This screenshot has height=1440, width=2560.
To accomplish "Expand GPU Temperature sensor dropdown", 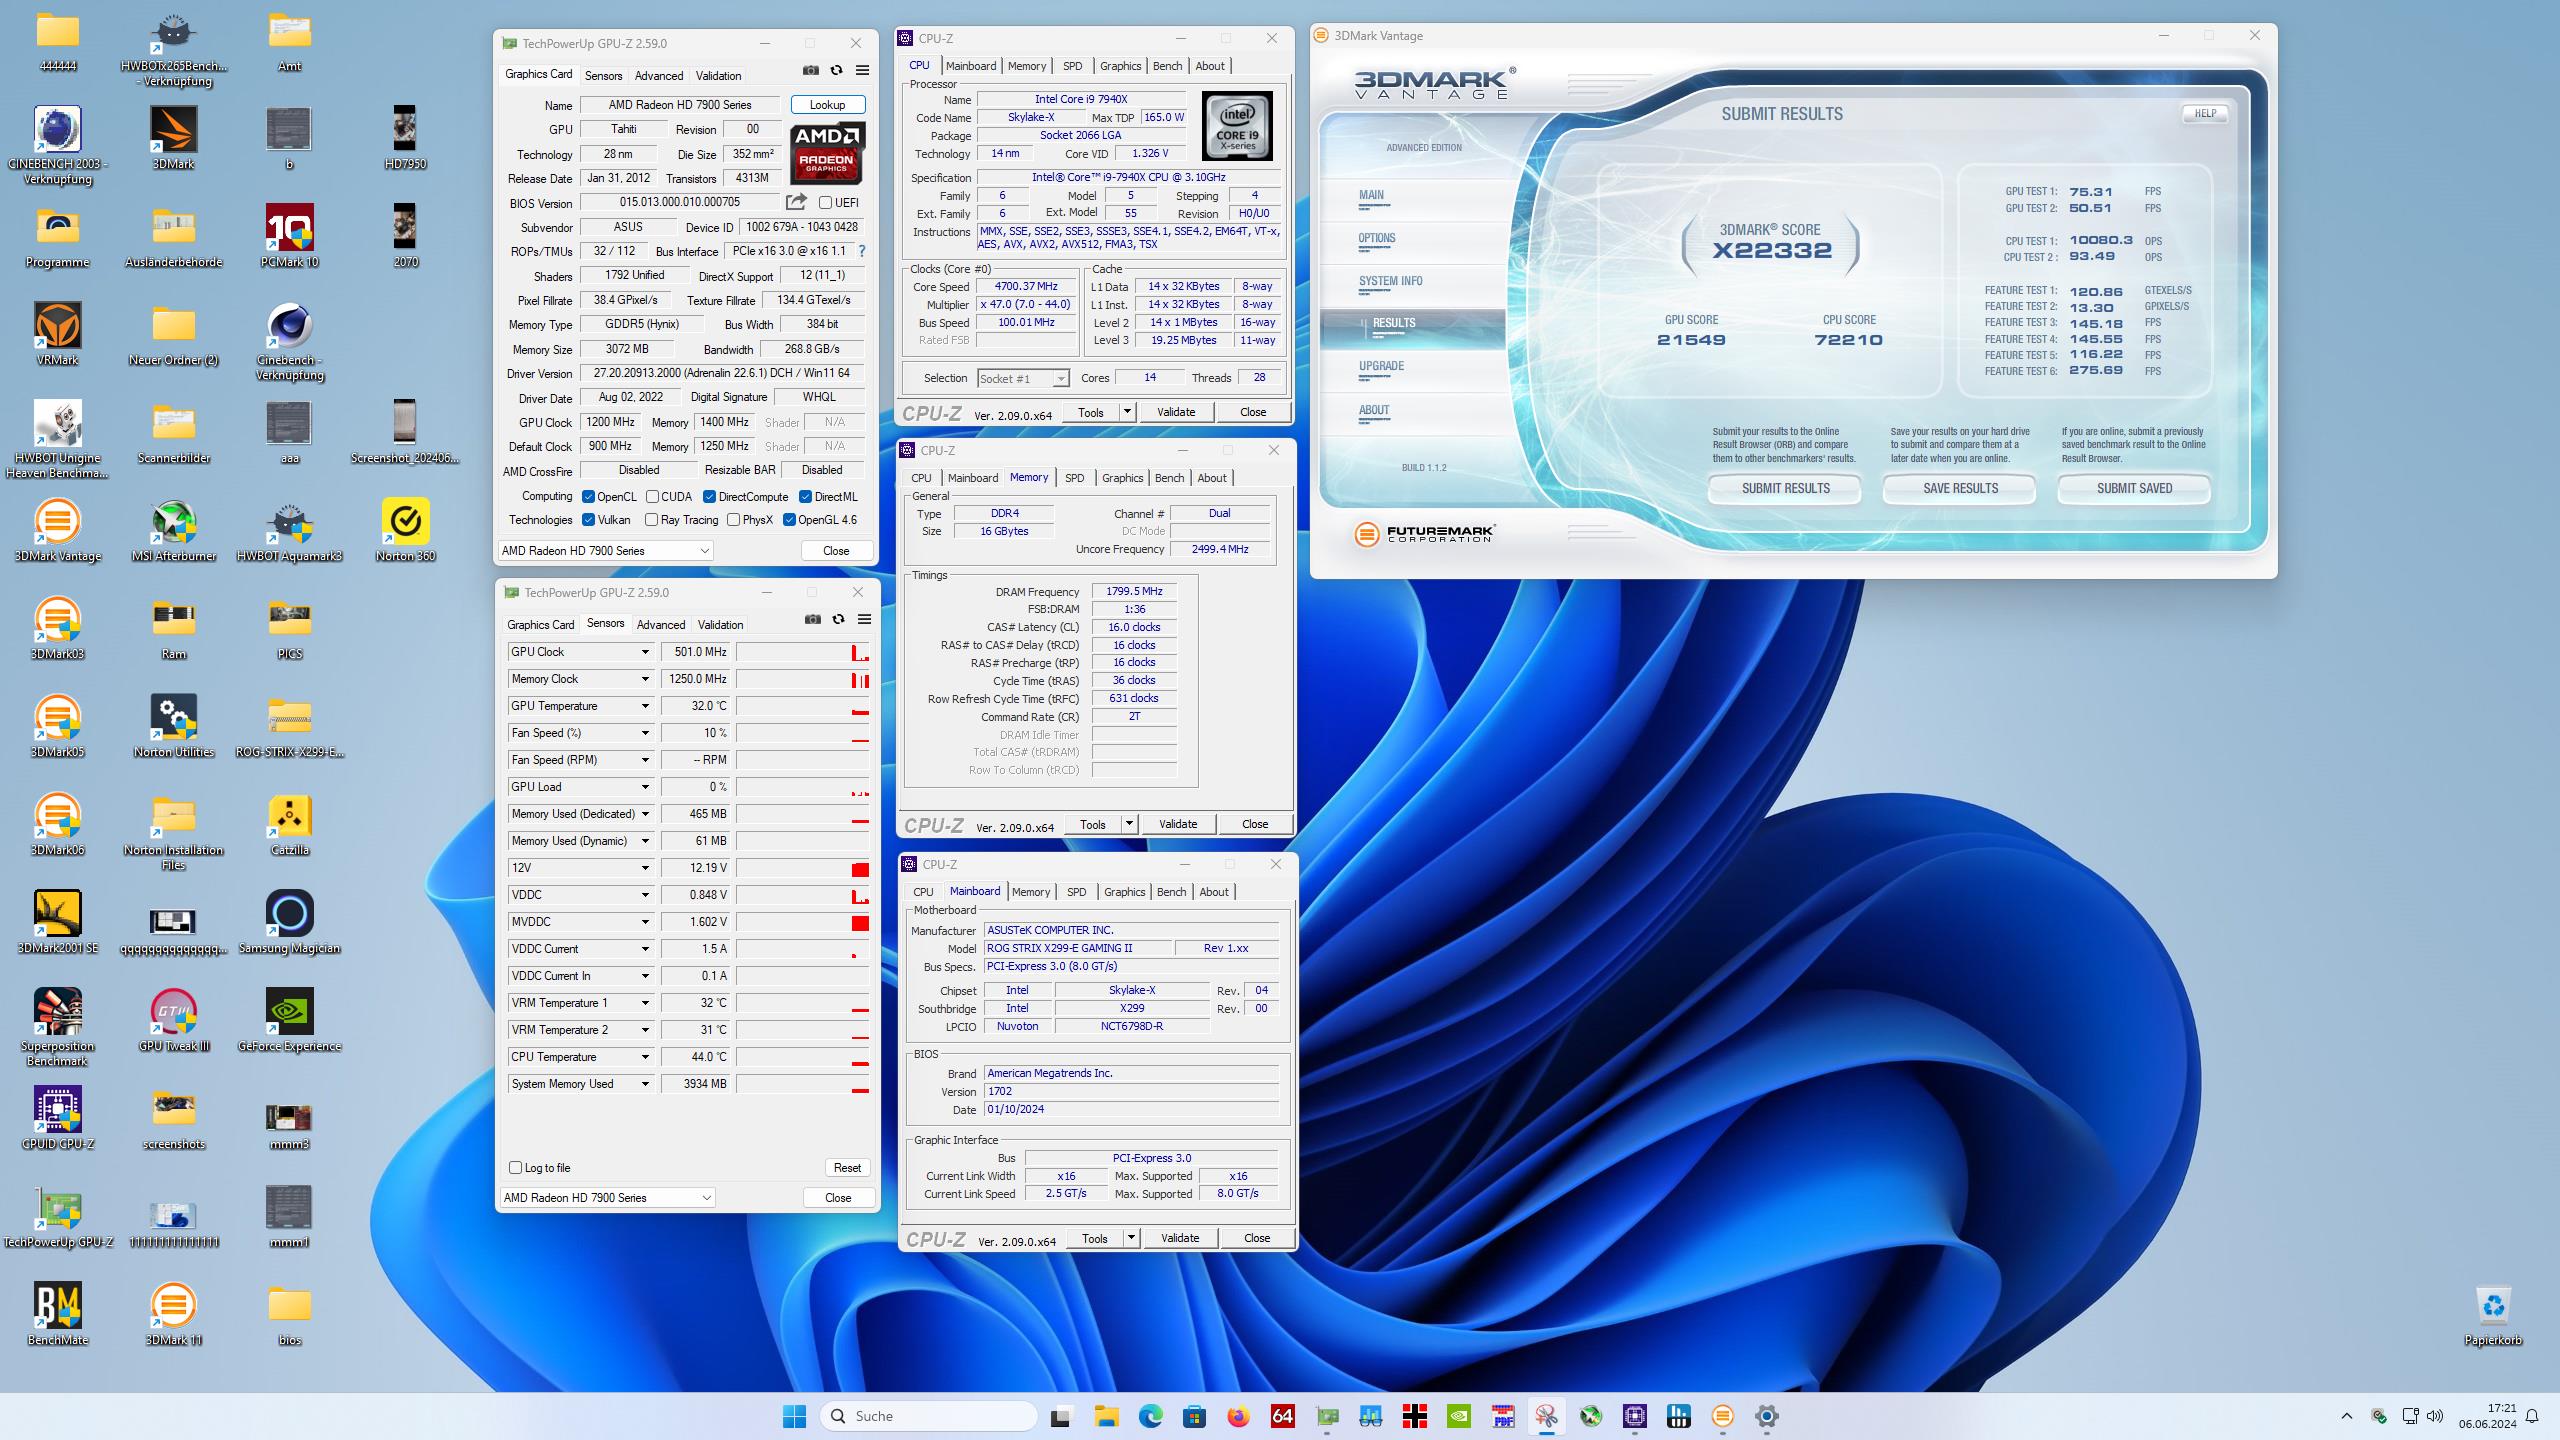I will [x=645, y=706].
